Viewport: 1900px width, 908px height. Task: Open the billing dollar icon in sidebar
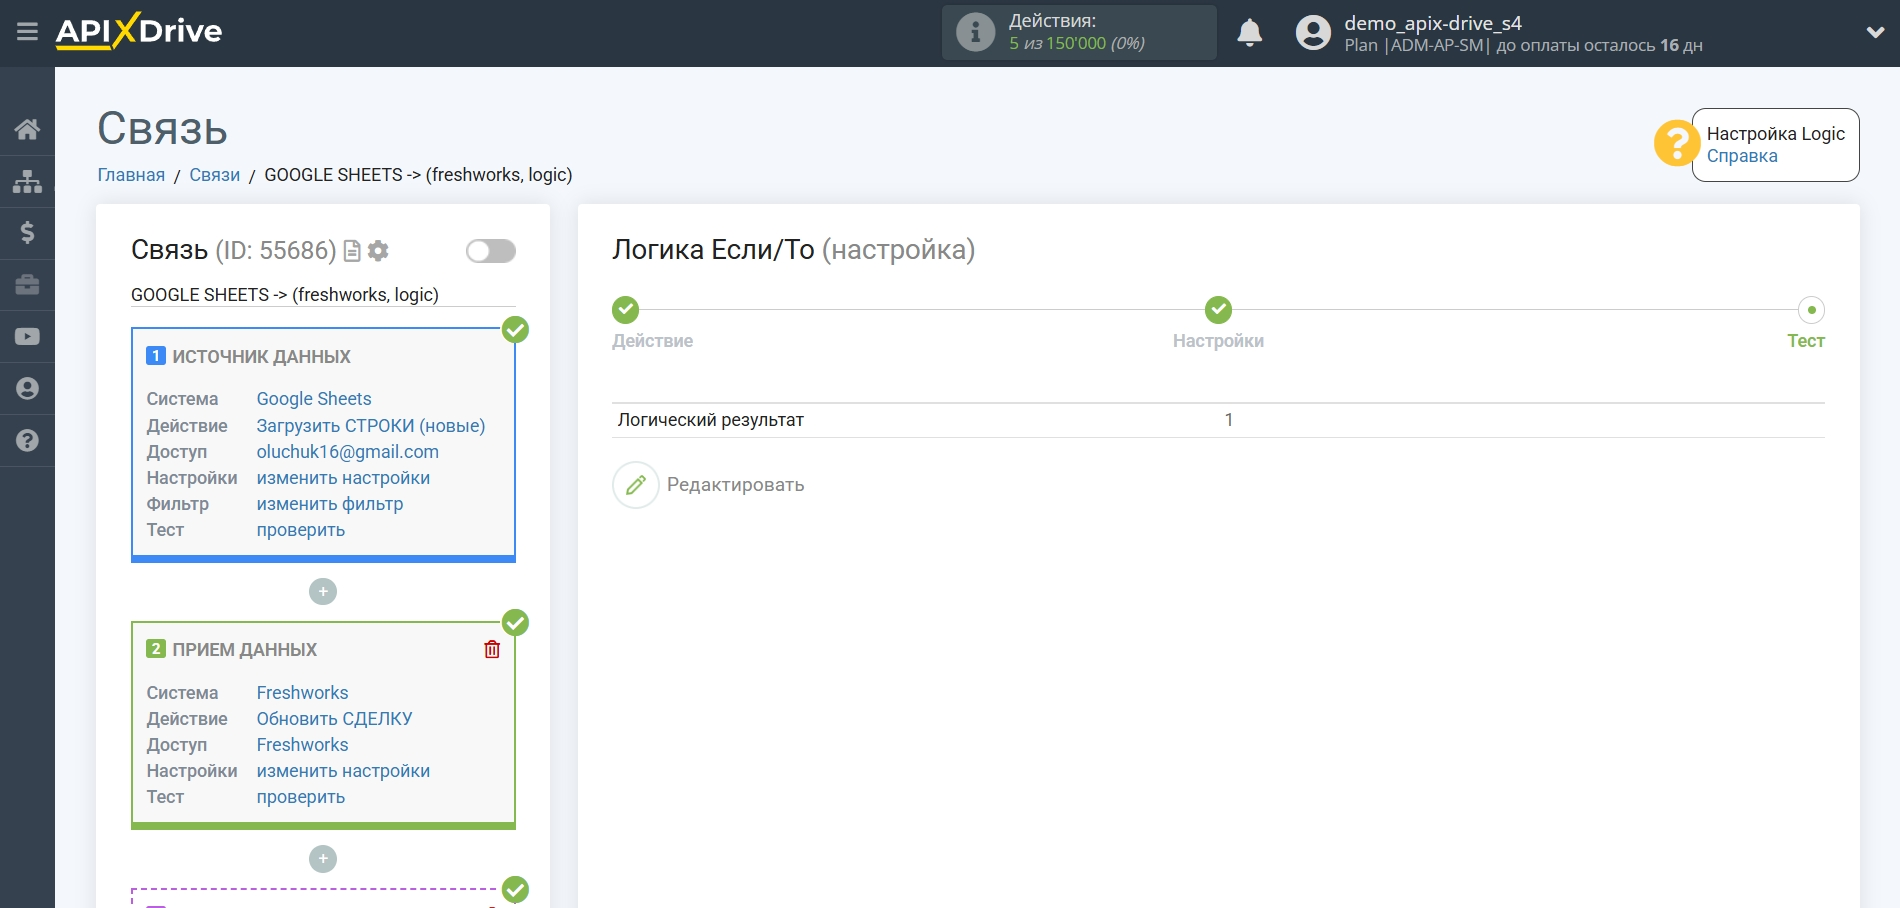[x=27, y=233]
